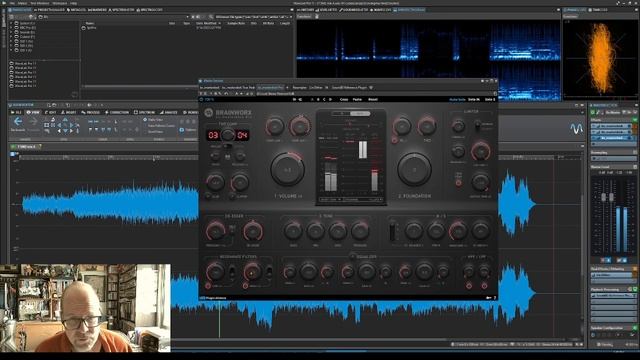Click the Tone Presence knob

(360, 231)
